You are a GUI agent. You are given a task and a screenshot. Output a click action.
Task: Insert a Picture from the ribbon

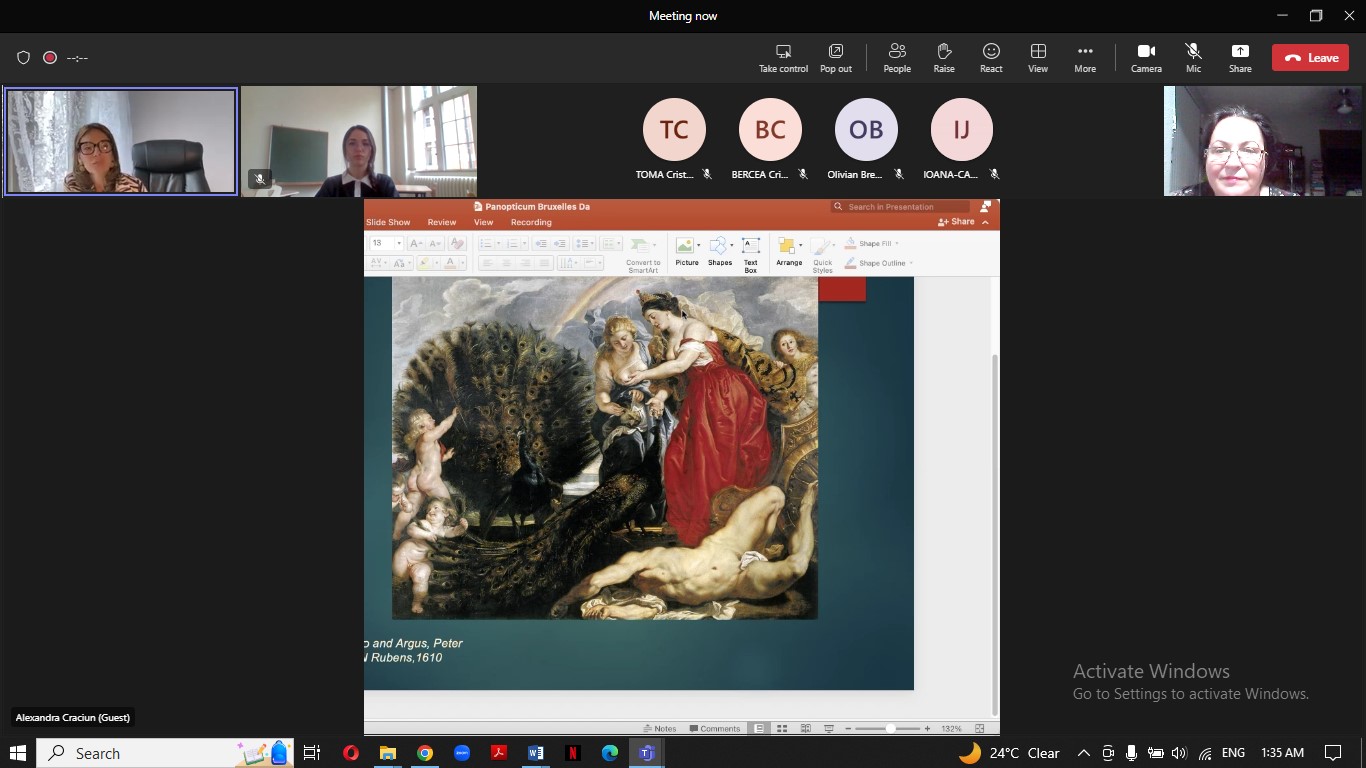click(687, 252)
